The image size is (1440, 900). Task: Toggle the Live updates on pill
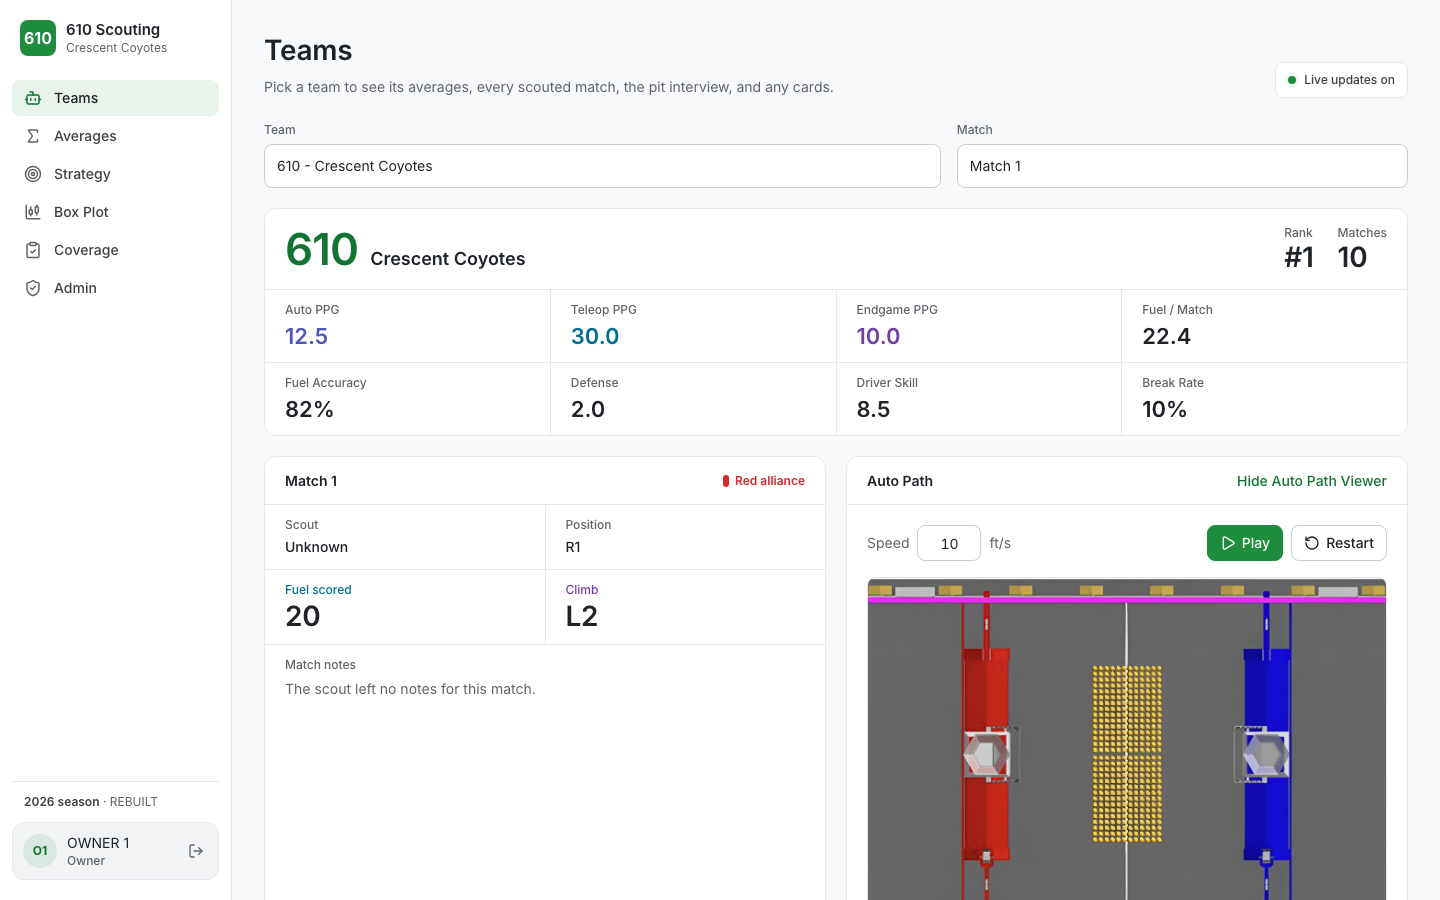[1341, 80]
